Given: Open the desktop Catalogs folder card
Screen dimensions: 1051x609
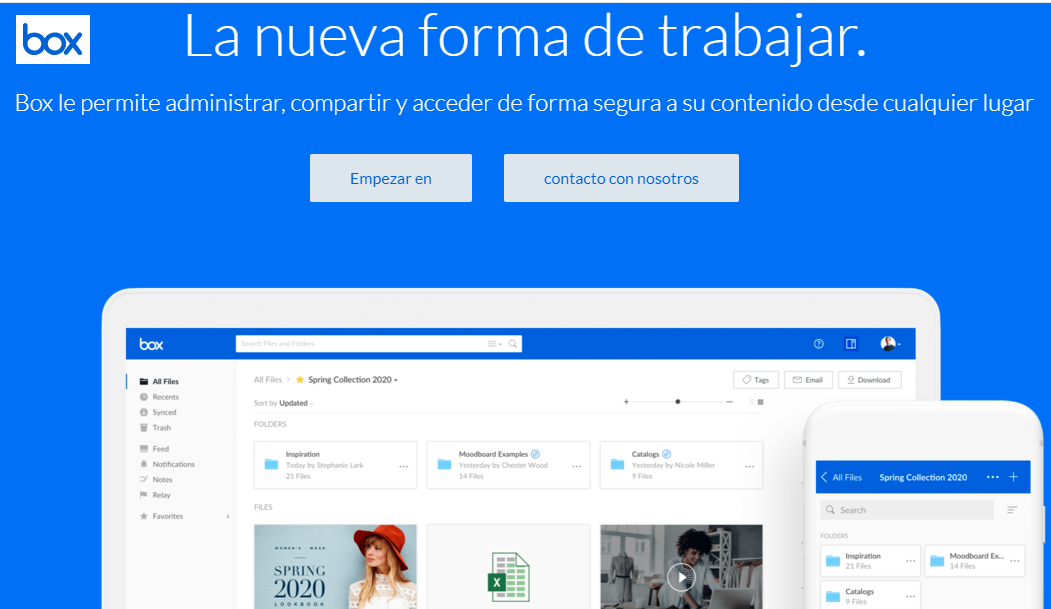Looking at the screenshot, I should (681, 465).
